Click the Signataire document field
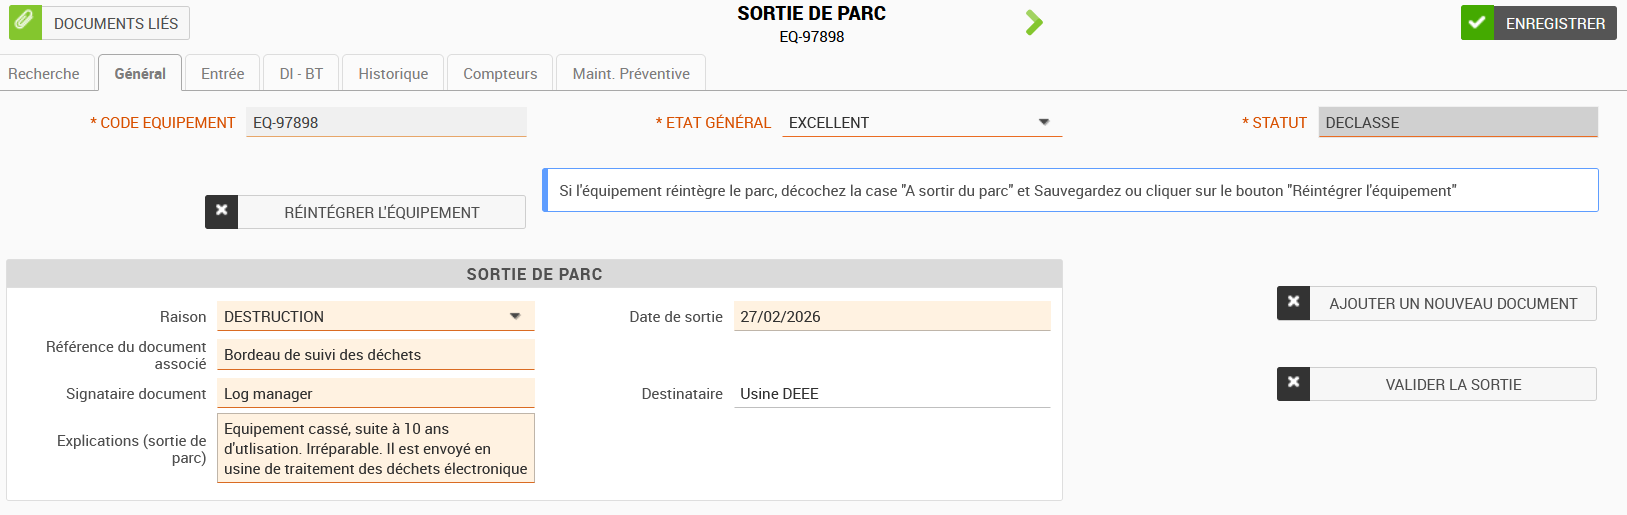Screen dimensions: 1627x515 point(376,394)
